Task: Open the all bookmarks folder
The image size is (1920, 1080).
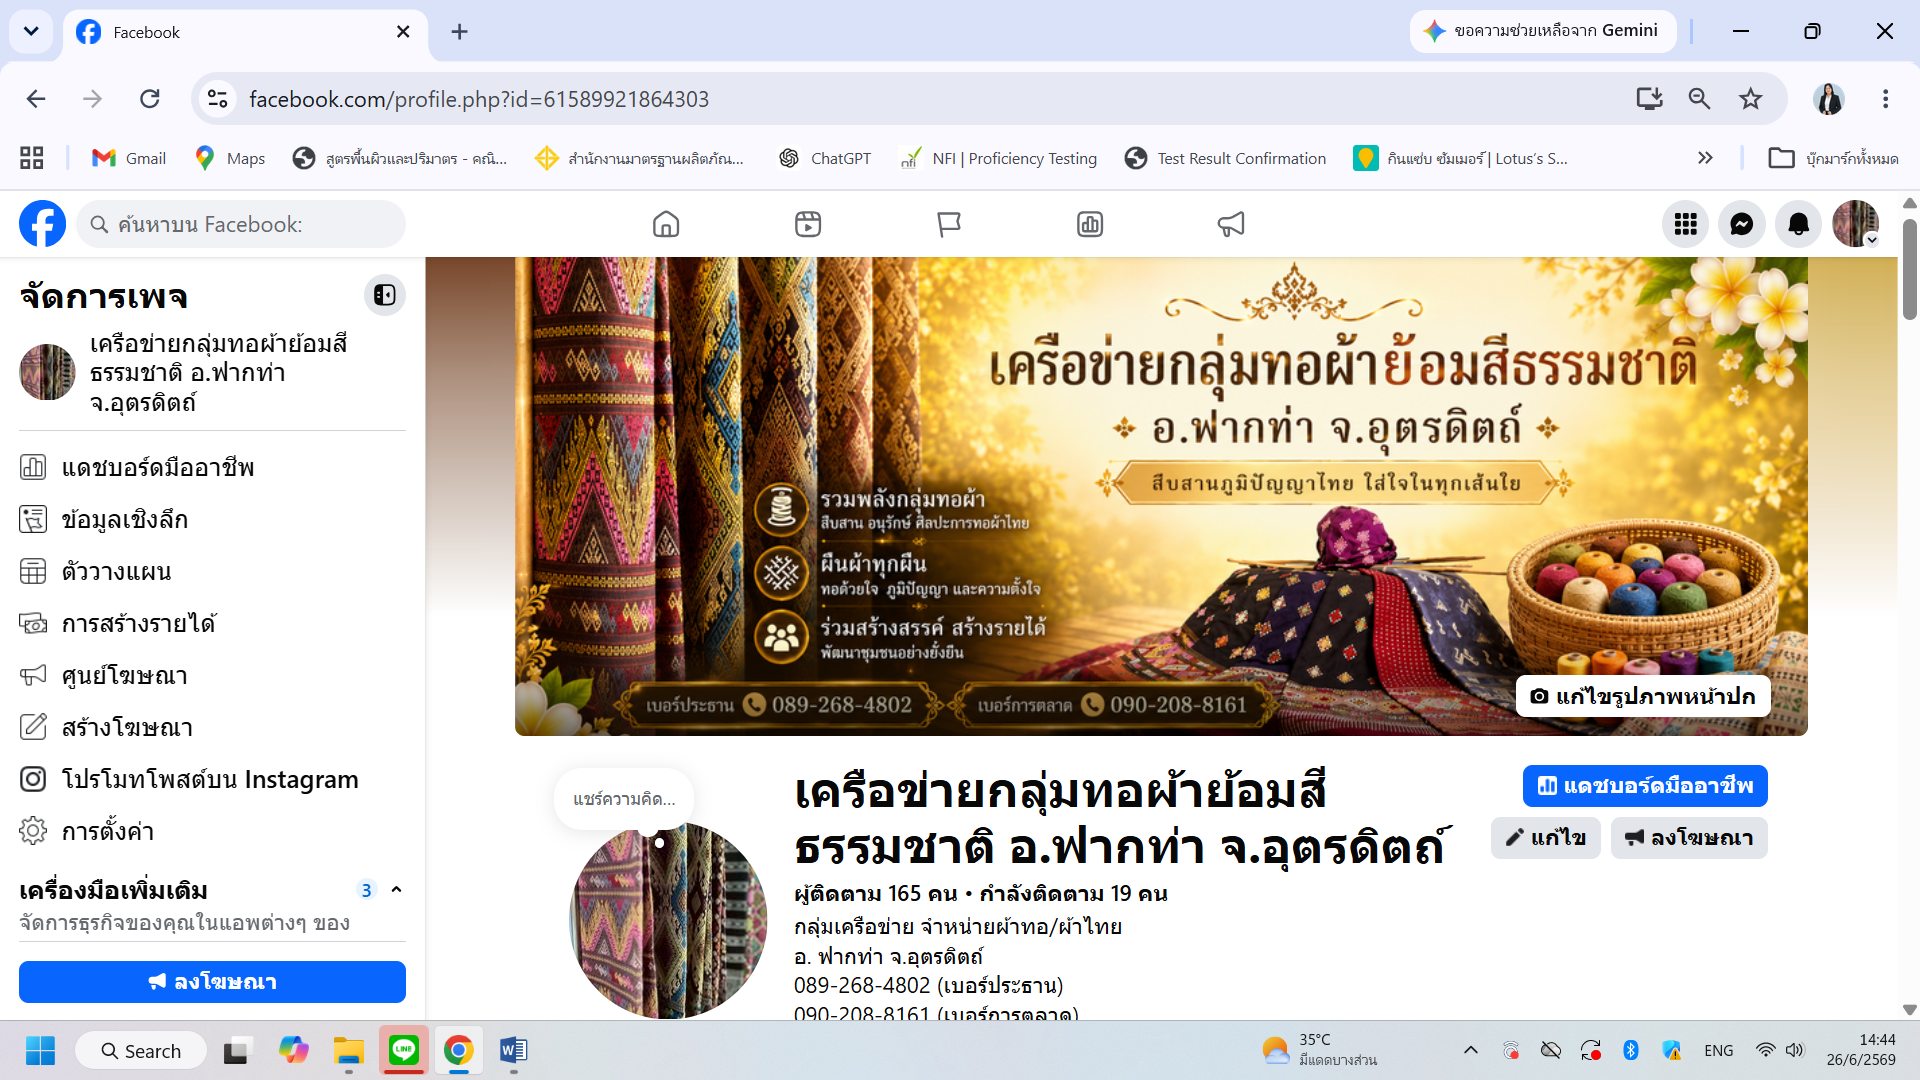Action: pos(1833,158)
